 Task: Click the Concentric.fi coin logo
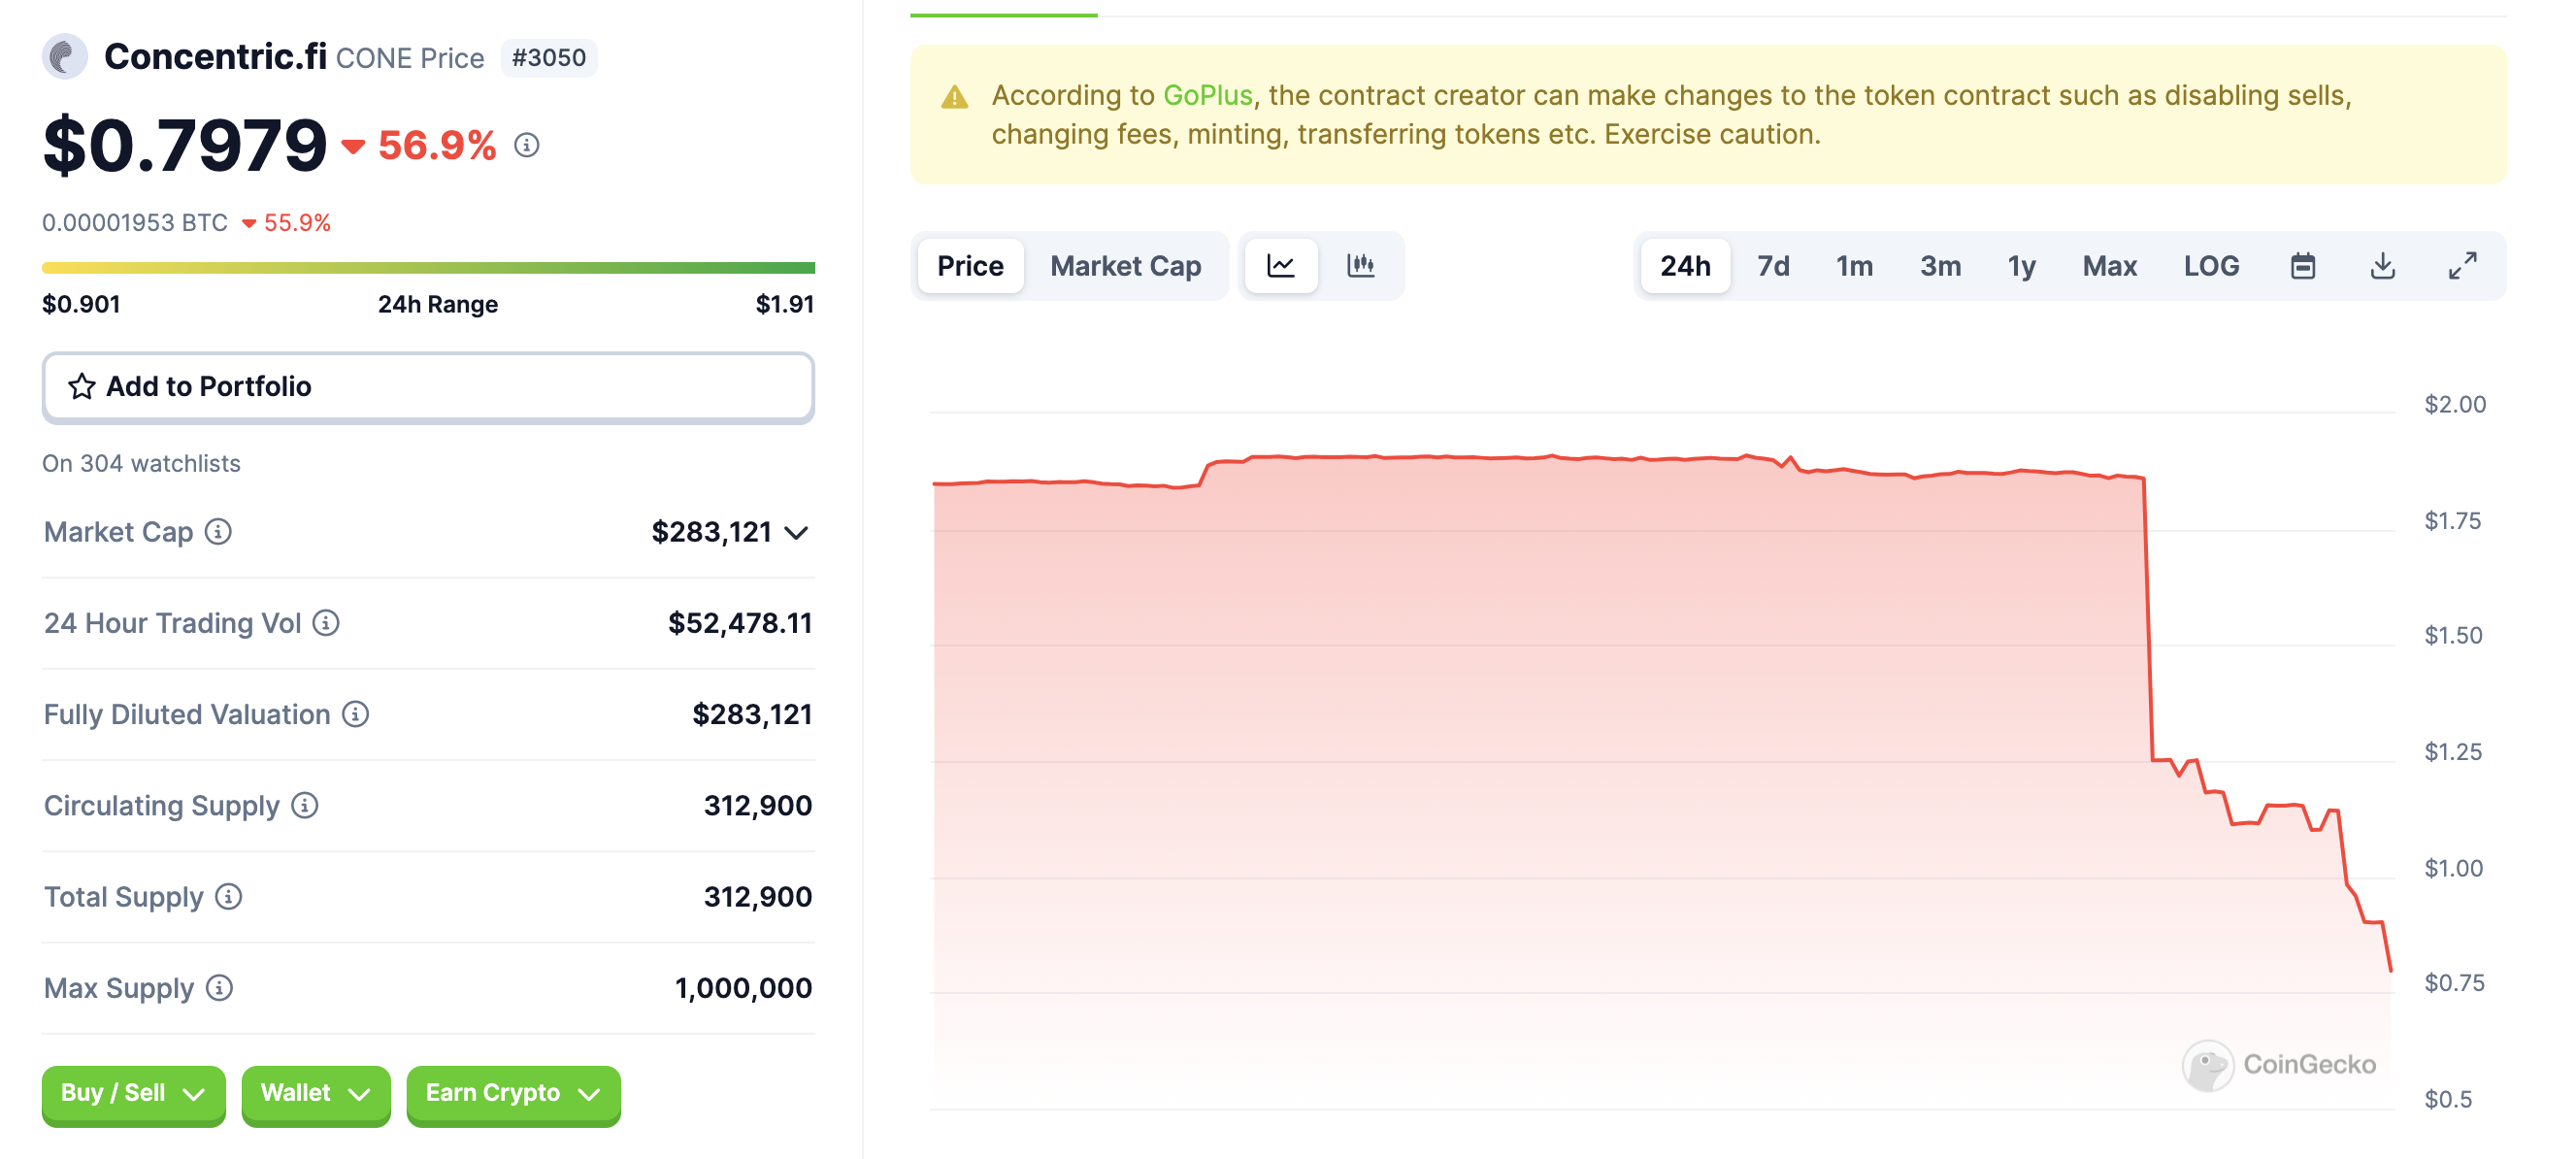click(64, 57)
